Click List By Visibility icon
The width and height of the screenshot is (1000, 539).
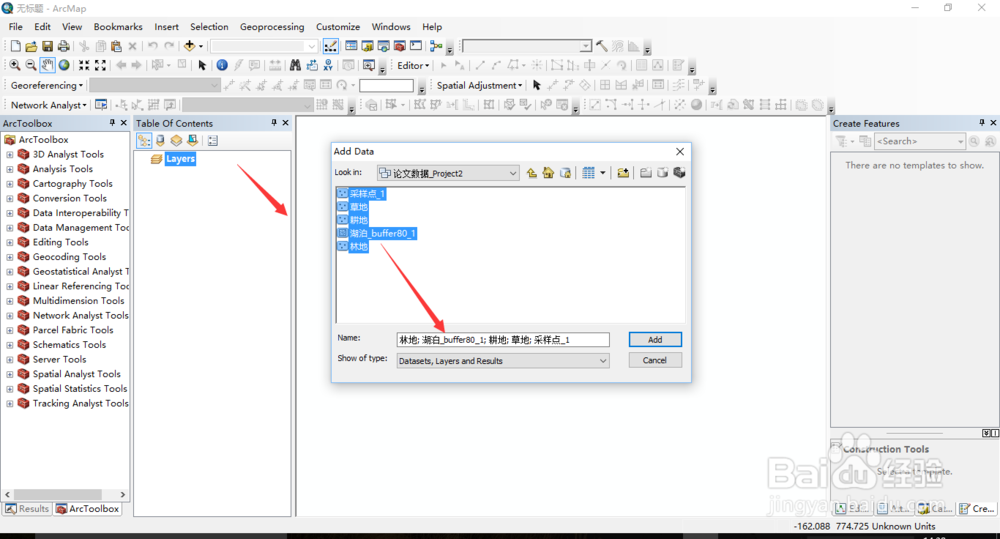point(176,140)
